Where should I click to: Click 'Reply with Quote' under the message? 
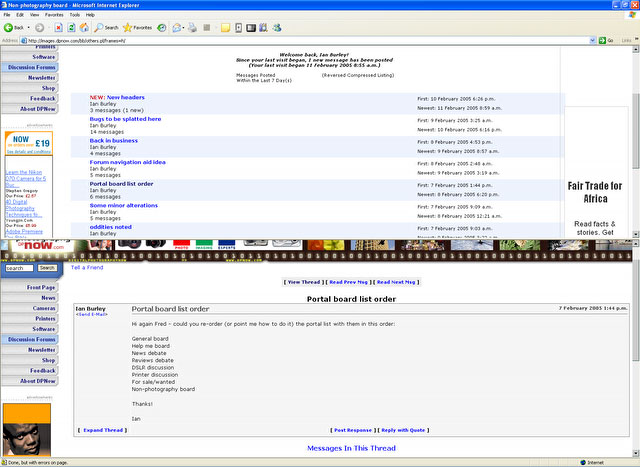(403, 430)
